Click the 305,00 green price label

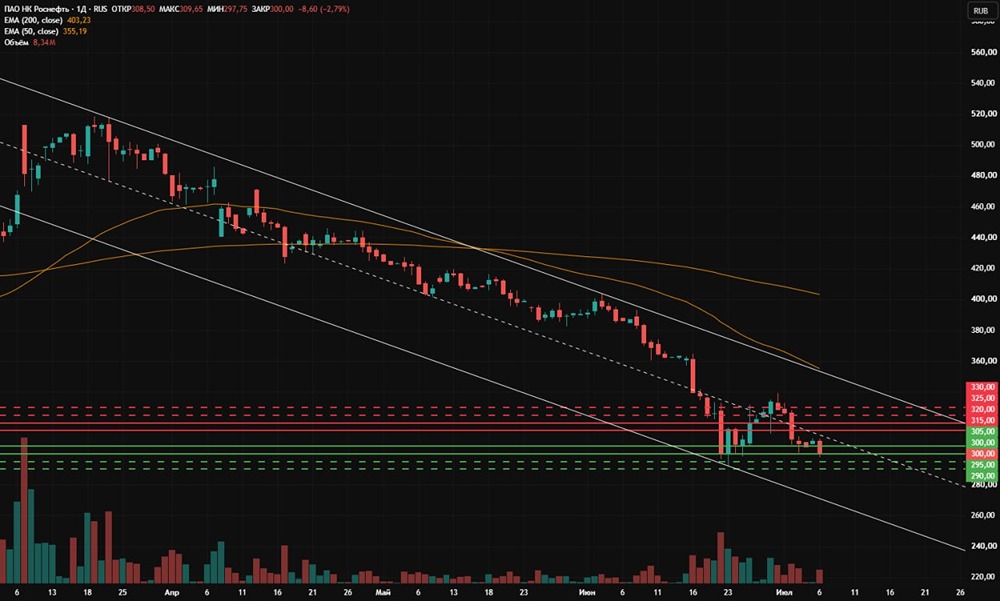click(x=983, y=431)
